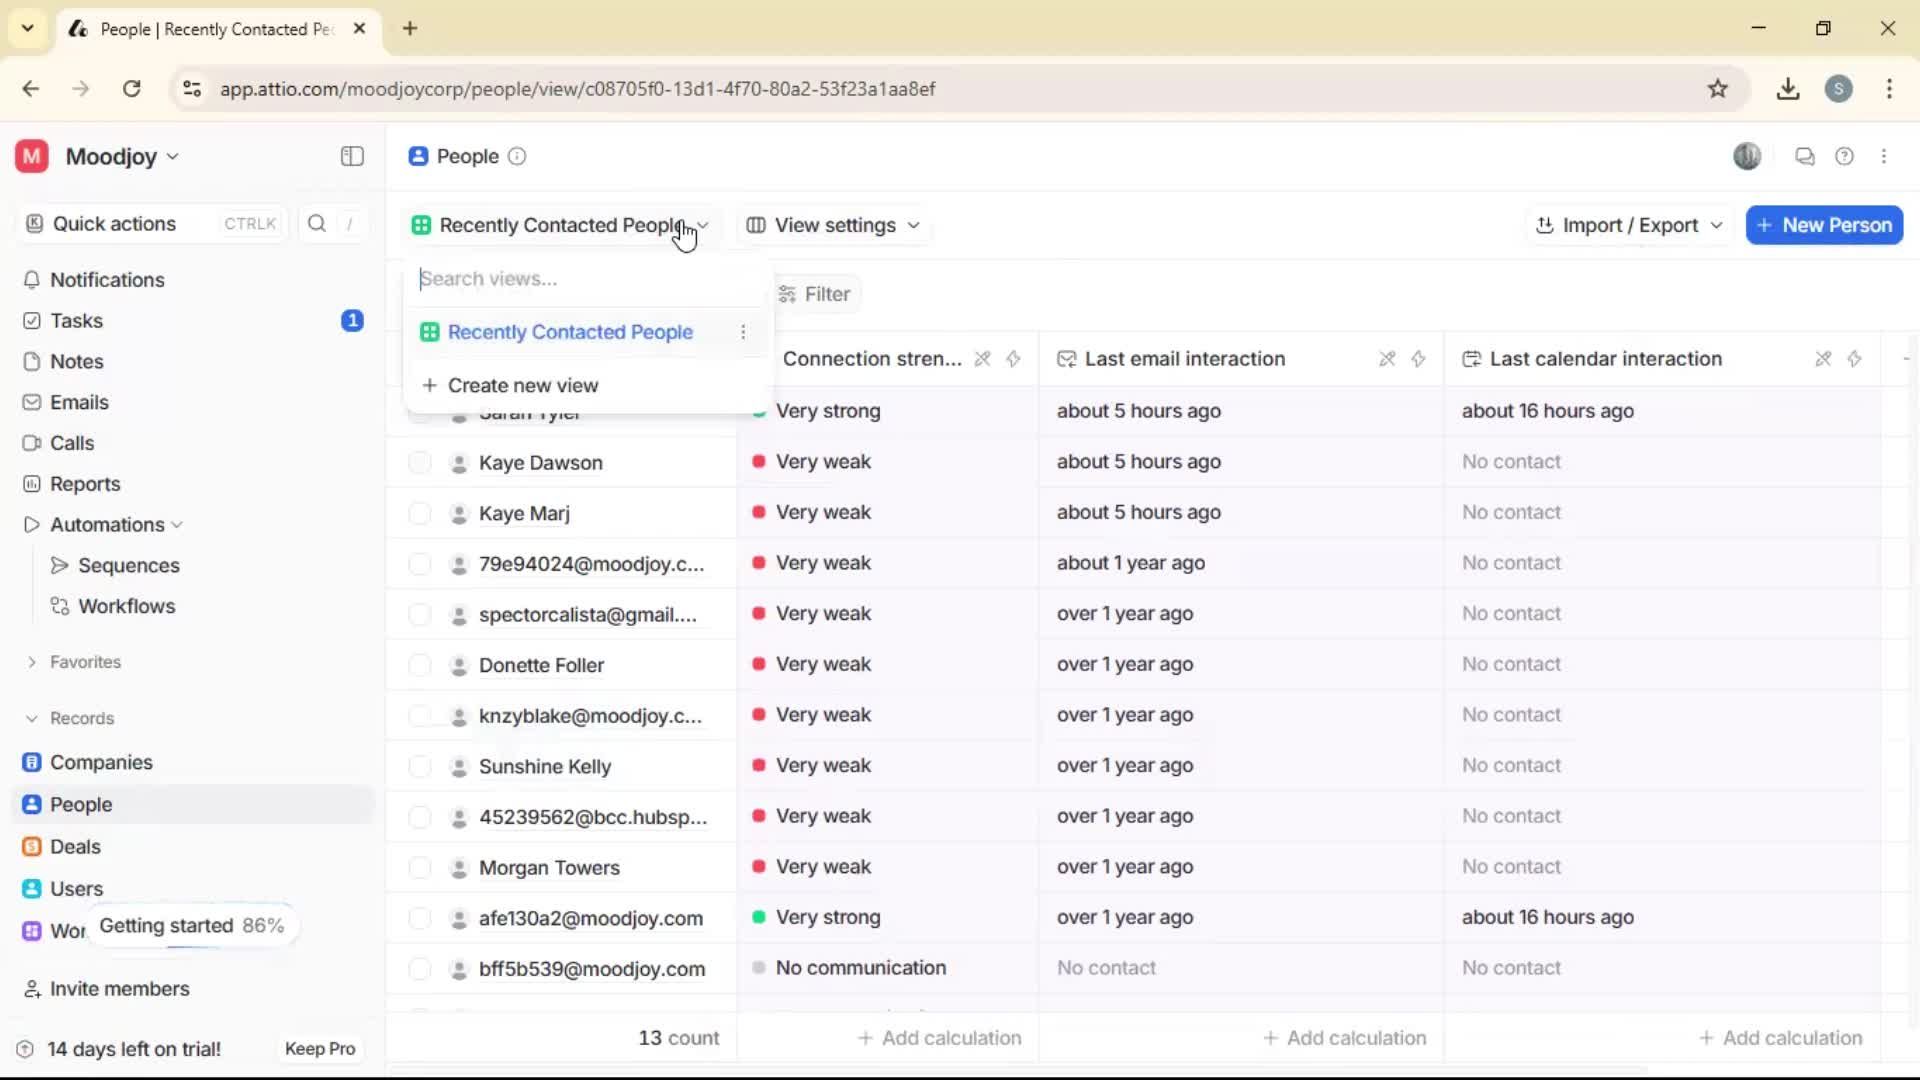
Task: Select the checkbox next to Kaye Dawson
Action: 419,462
